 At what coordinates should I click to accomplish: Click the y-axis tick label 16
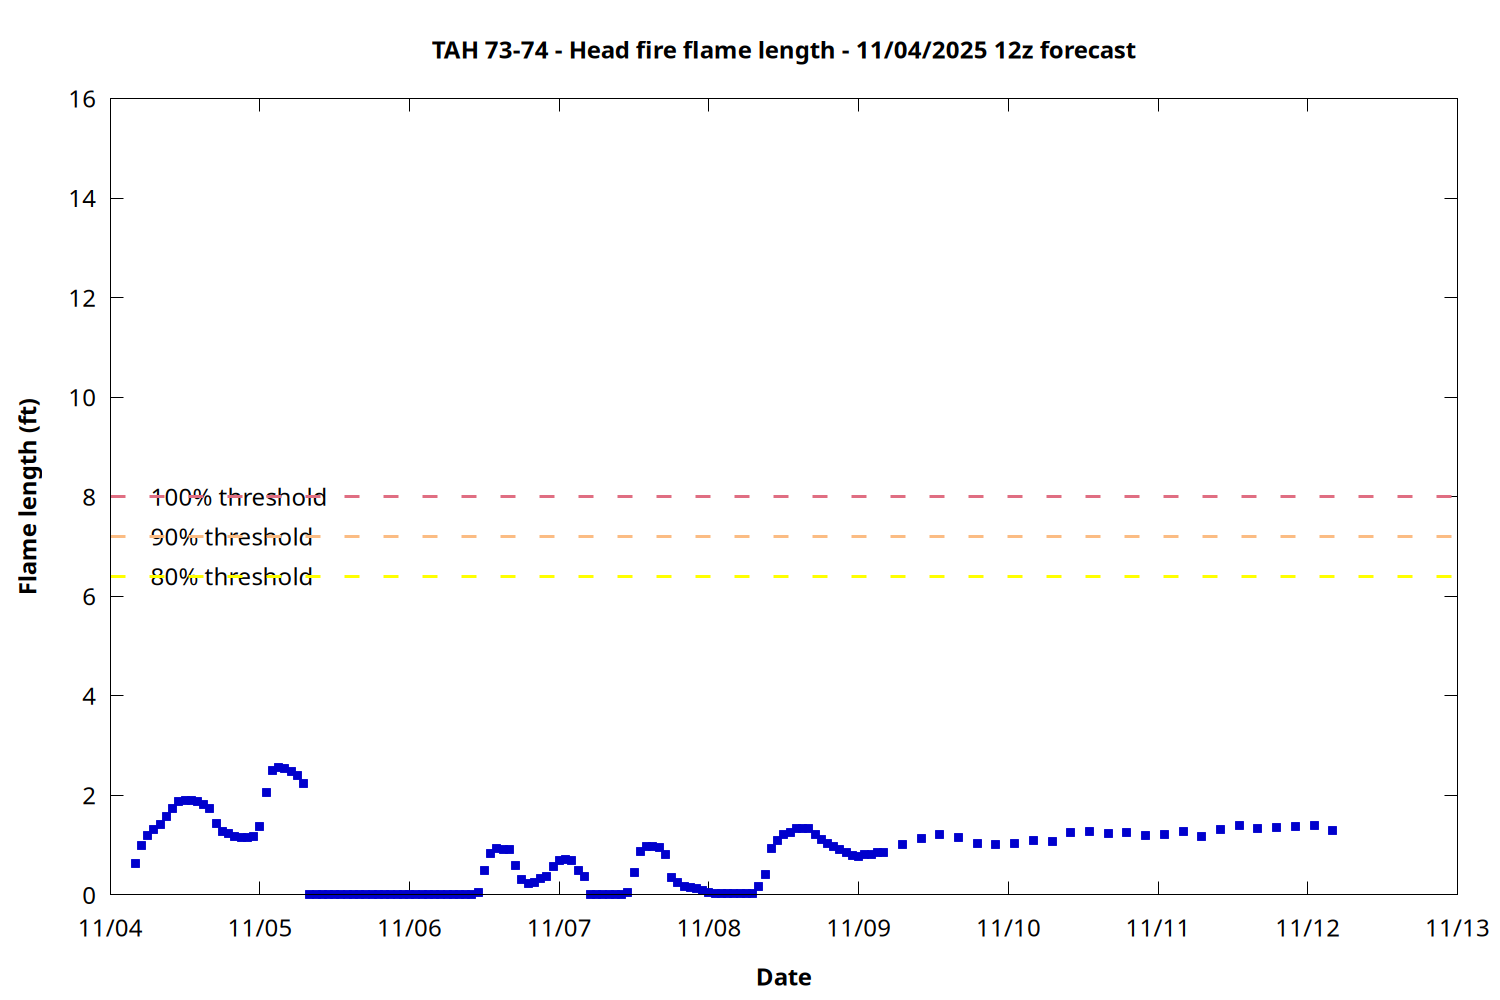click(x=82, y=99)
